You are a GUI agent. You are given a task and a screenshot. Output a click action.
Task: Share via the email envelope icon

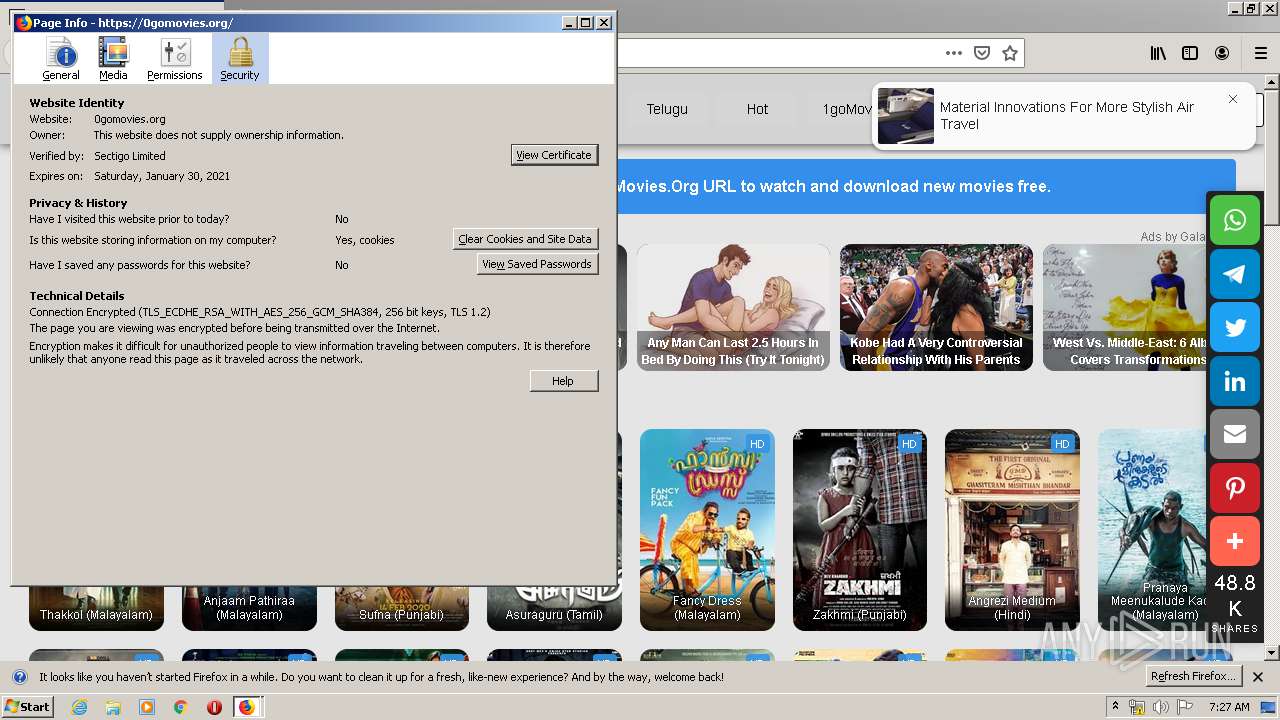pos(1235,434)
